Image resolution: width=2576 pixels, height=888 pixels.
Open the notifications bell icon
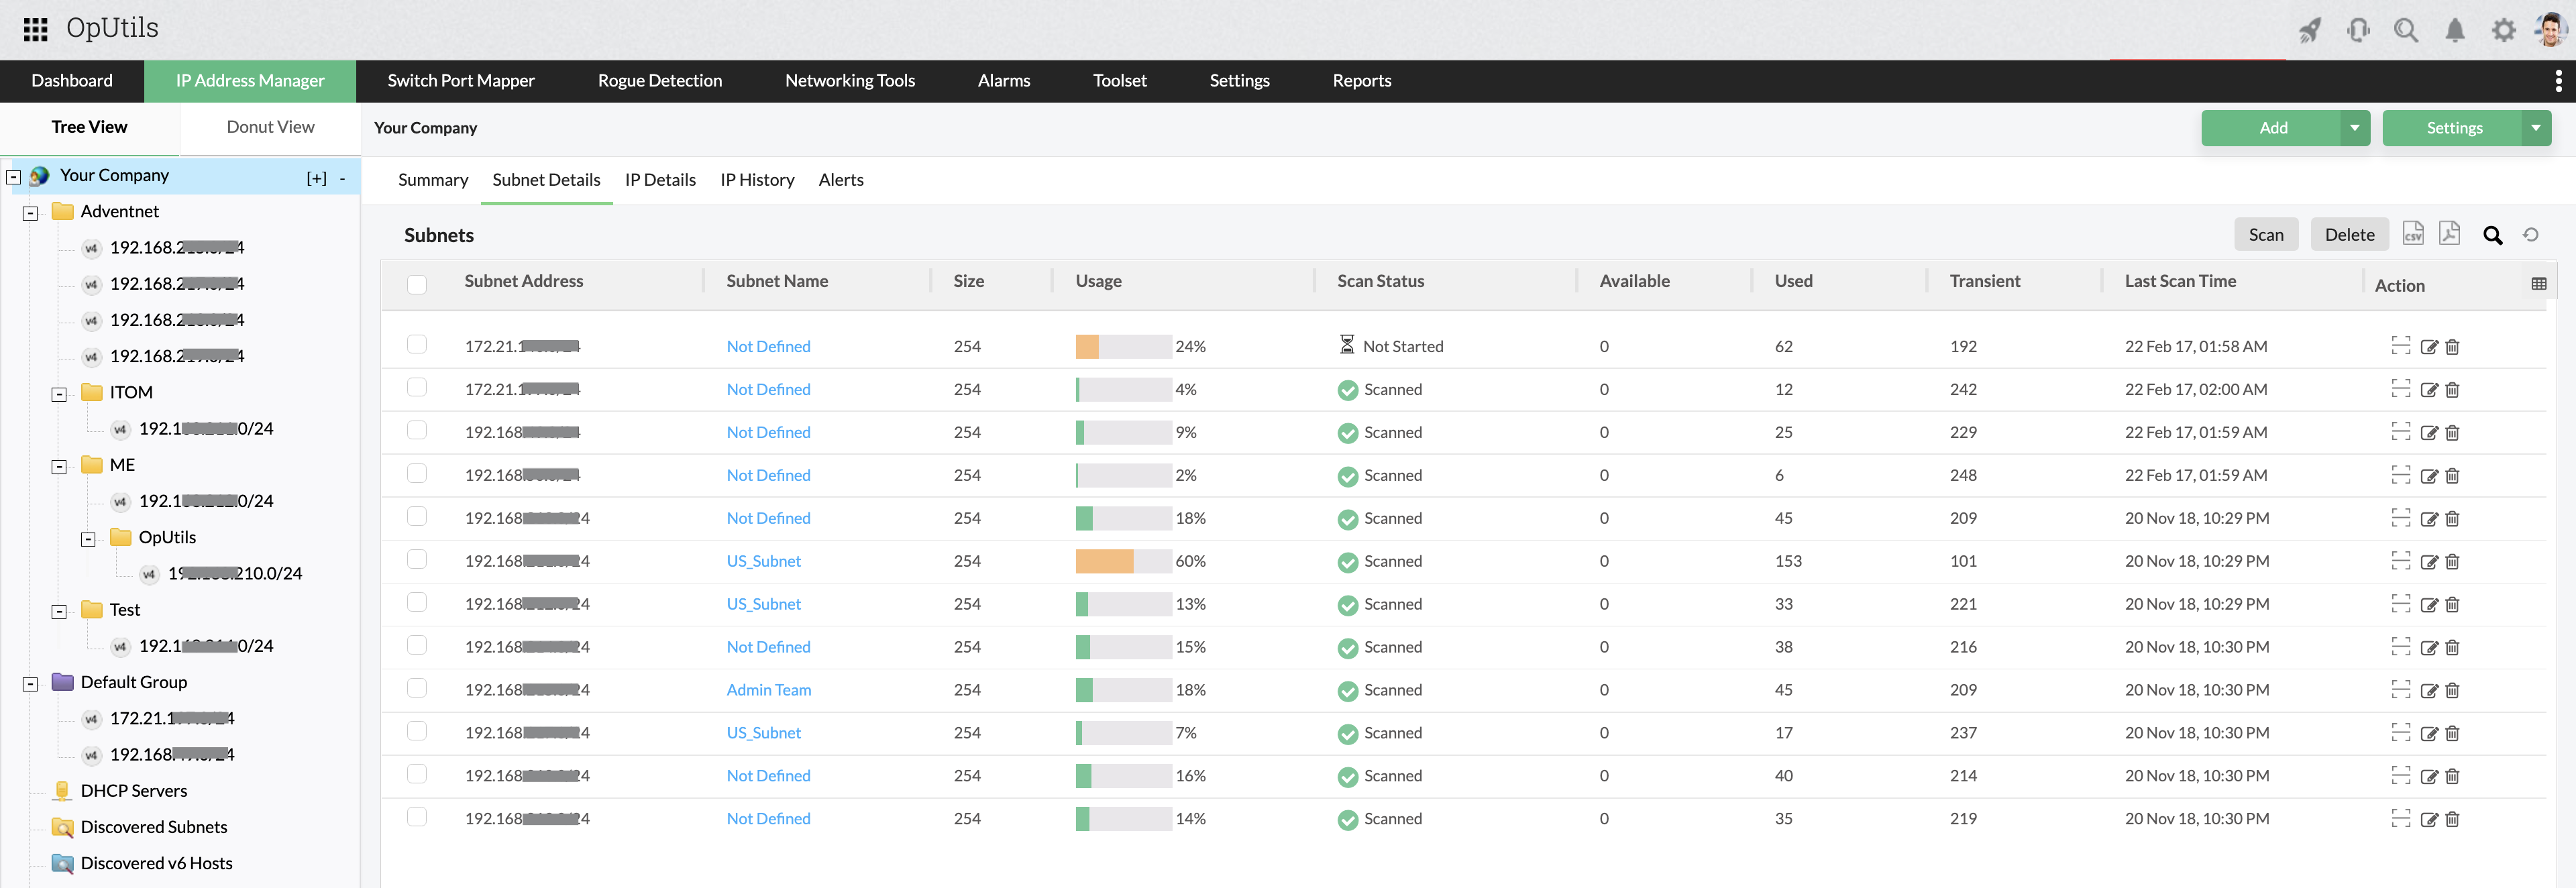(2454, 30)
